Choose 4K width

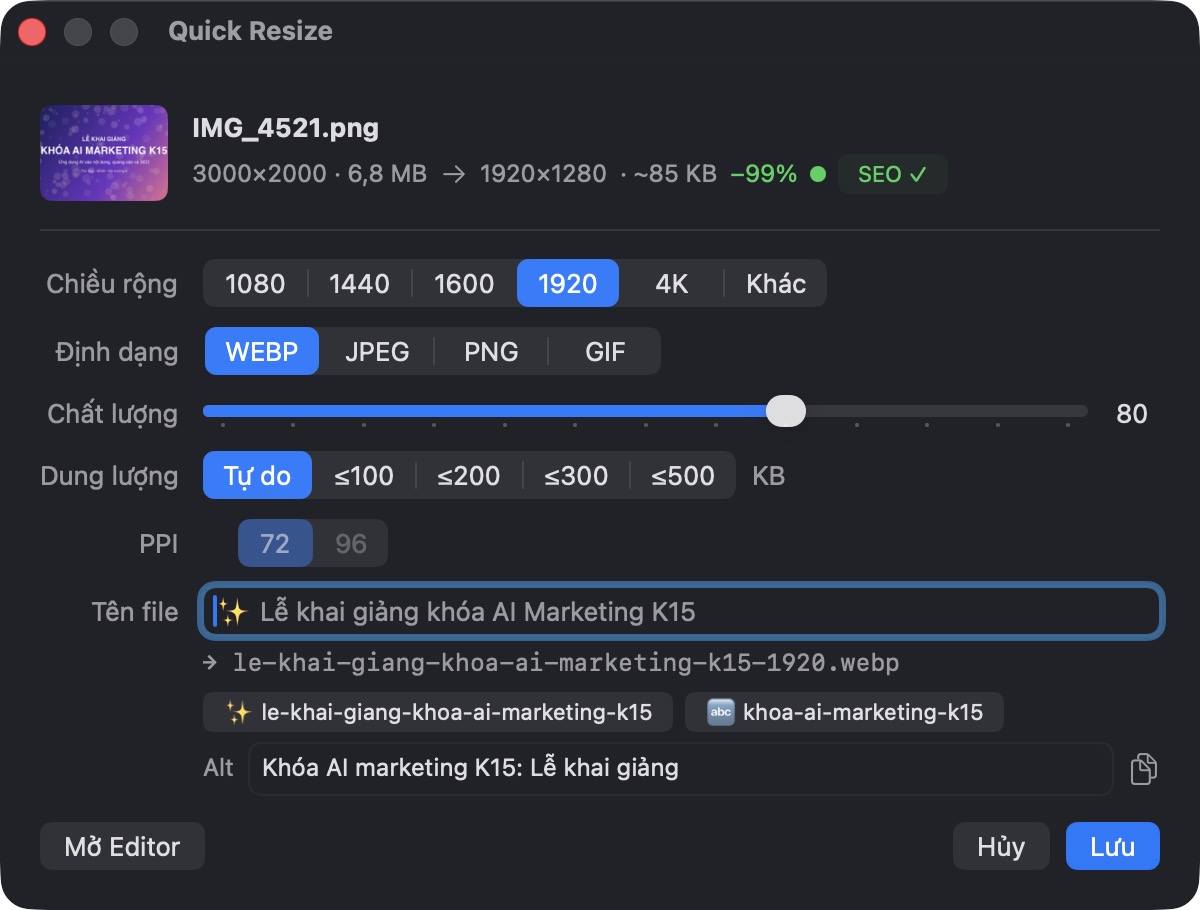pos(672,284)
